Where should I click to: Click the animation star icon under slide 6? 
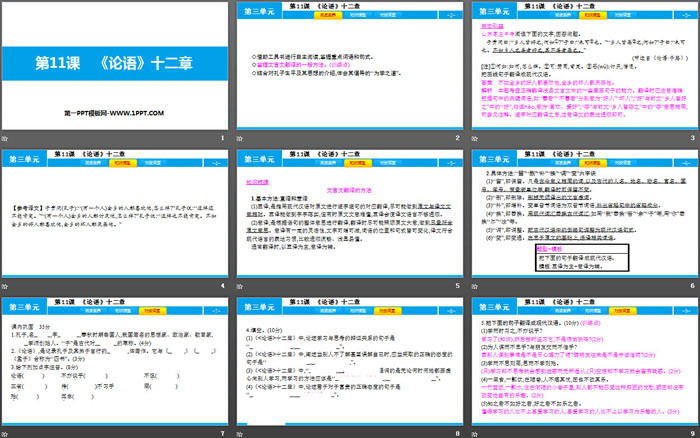click(x=474, y=285)
